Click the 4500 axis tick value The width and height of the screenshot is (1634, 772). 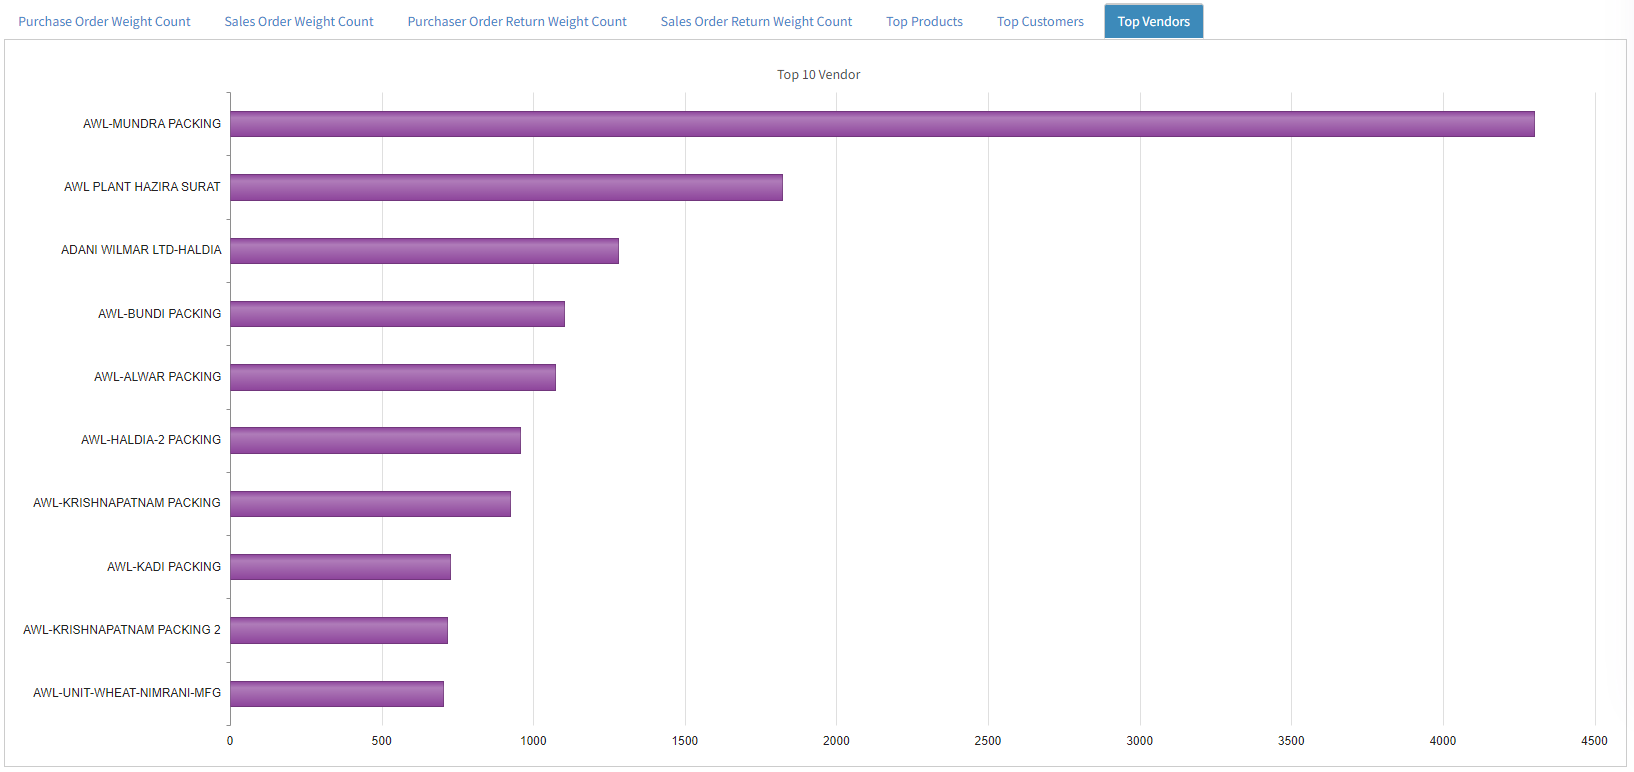1595,741
